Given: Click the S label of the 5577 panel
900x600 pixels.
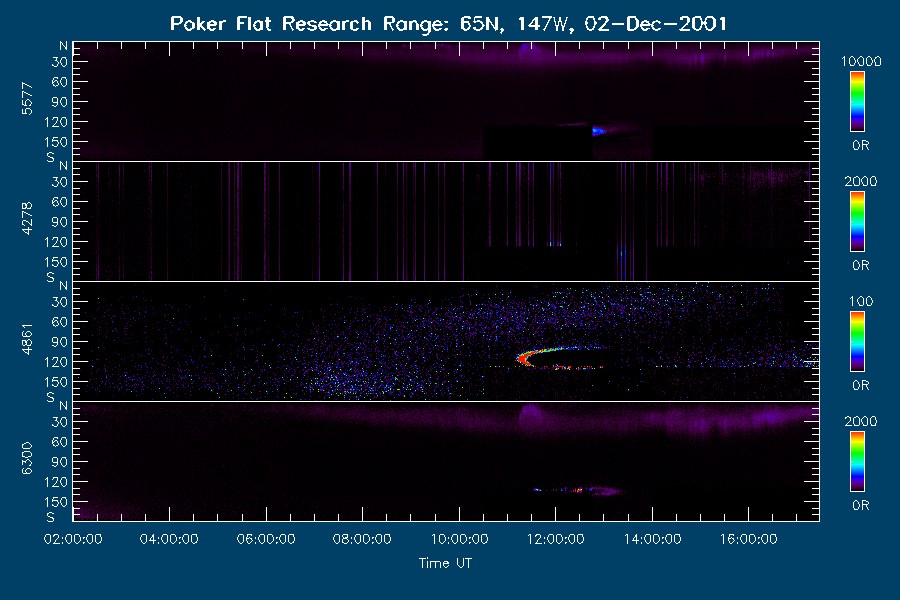Looking at the screenshot, I should click(51, 157).
